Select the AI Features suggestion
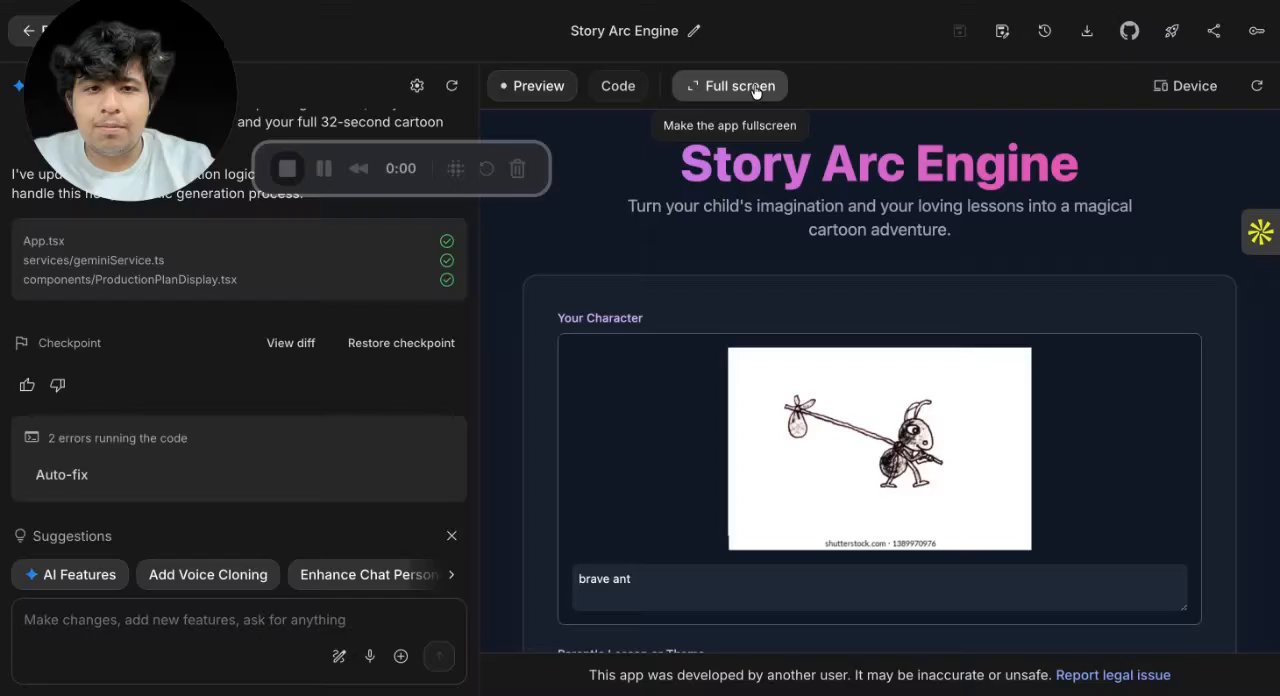 [70, 574]
